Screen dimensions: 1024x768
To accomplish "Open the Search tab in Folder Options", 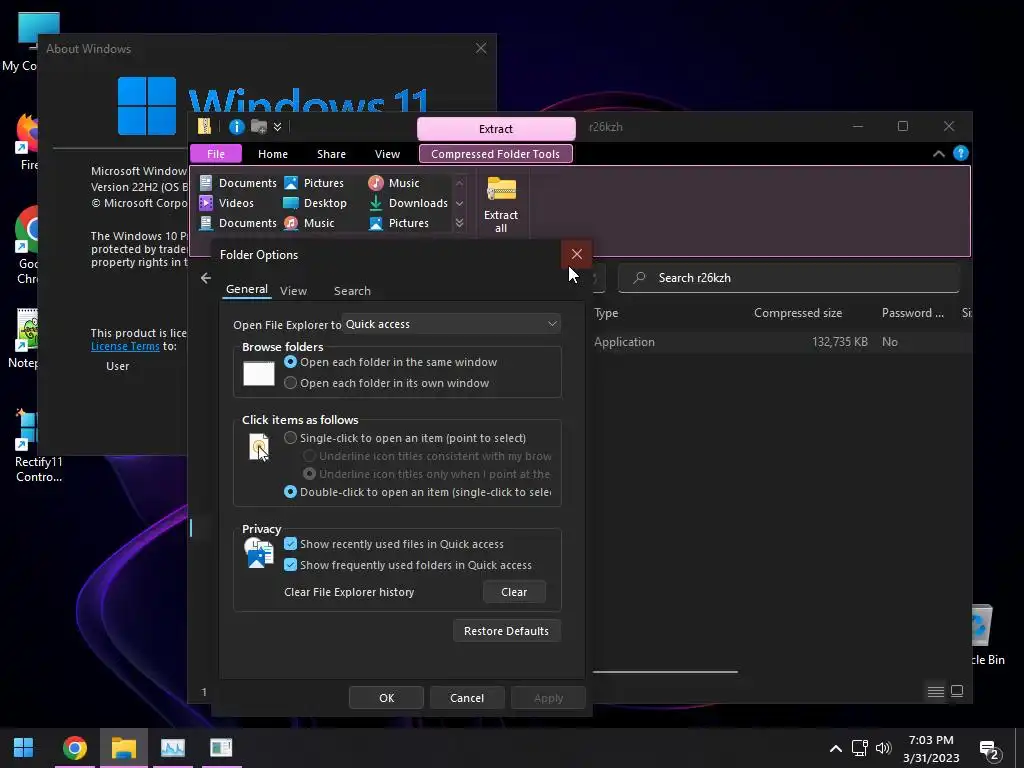I will [x=352, y=291].
